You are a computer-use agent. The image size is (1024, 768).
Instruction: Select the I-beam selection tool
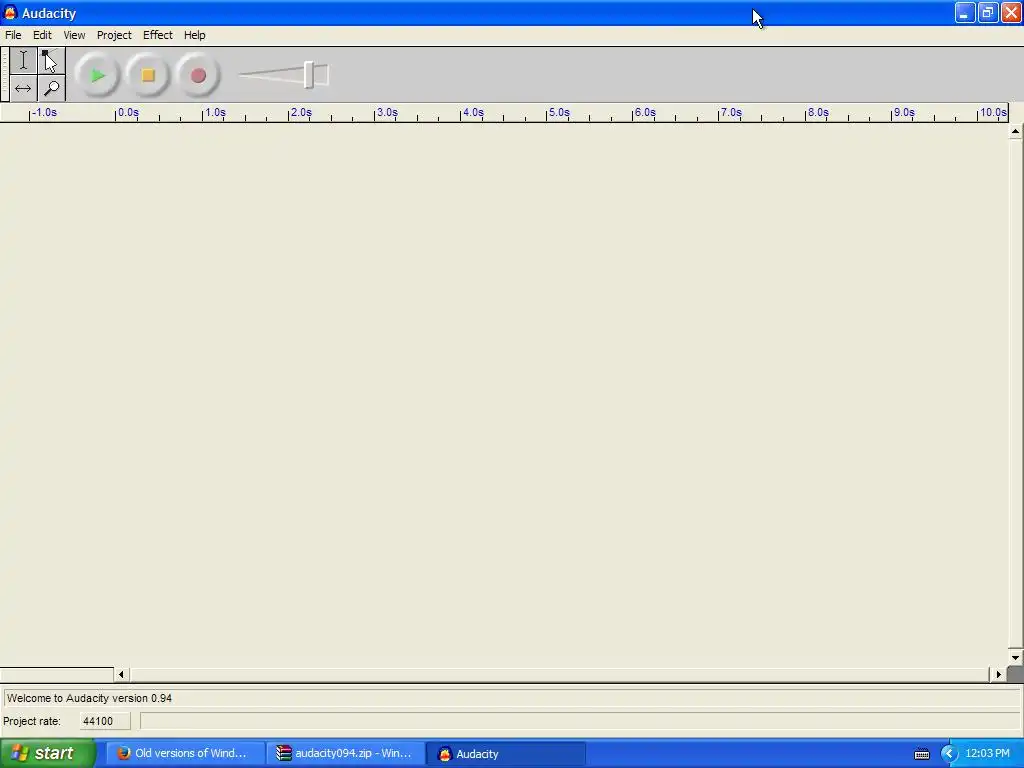click(x=23, y=61)
